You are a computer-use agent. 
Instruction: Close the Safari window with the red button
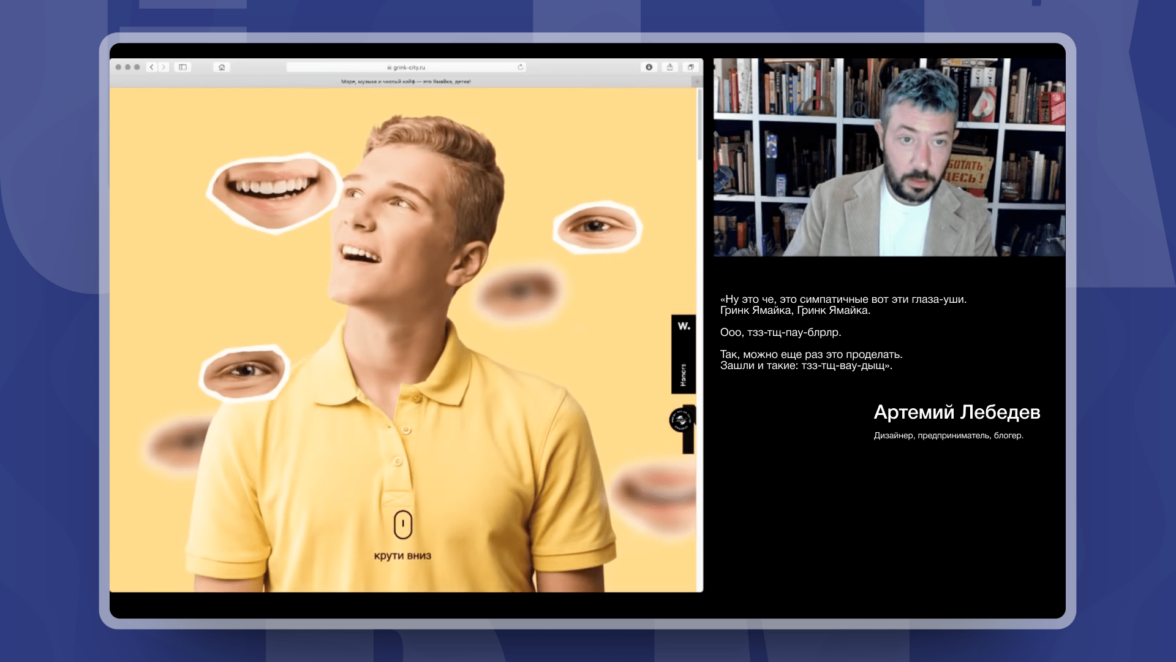pos(118,67)
